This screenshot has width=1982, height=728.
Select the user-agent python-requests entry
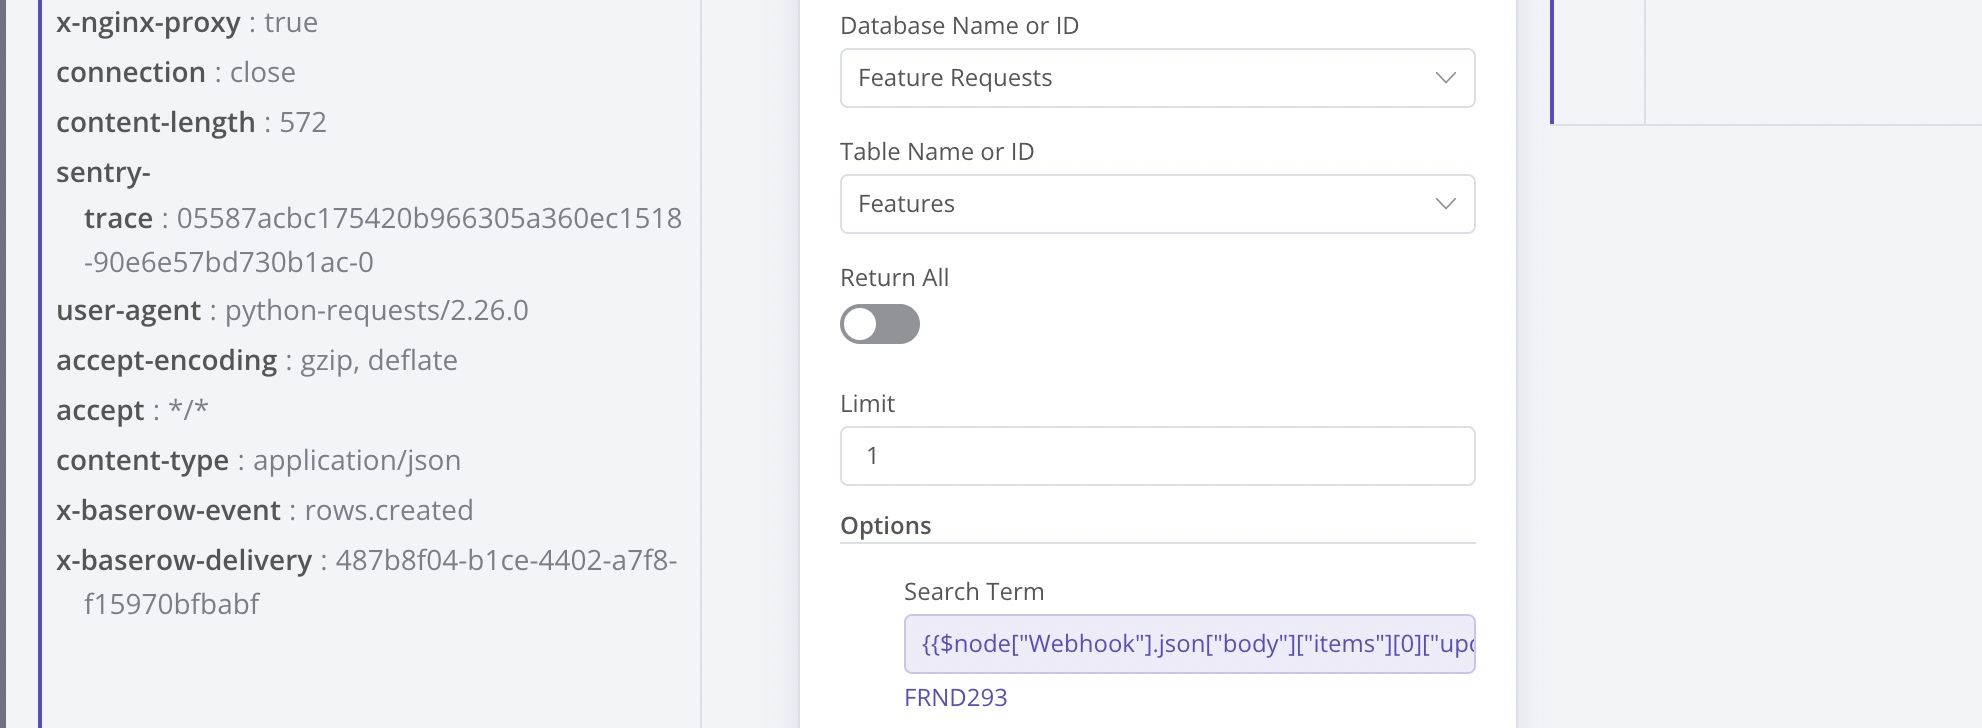coord(292,310)
